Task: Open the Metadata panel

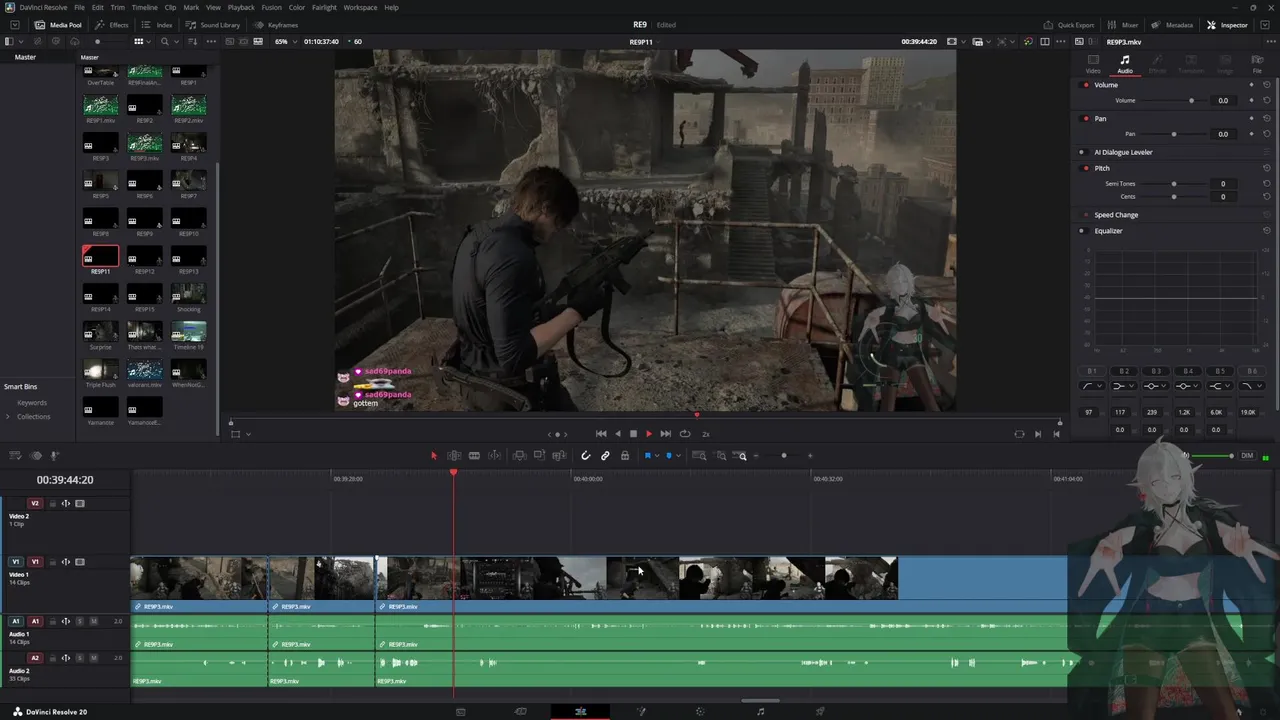Action: [x=1172, y=25]
